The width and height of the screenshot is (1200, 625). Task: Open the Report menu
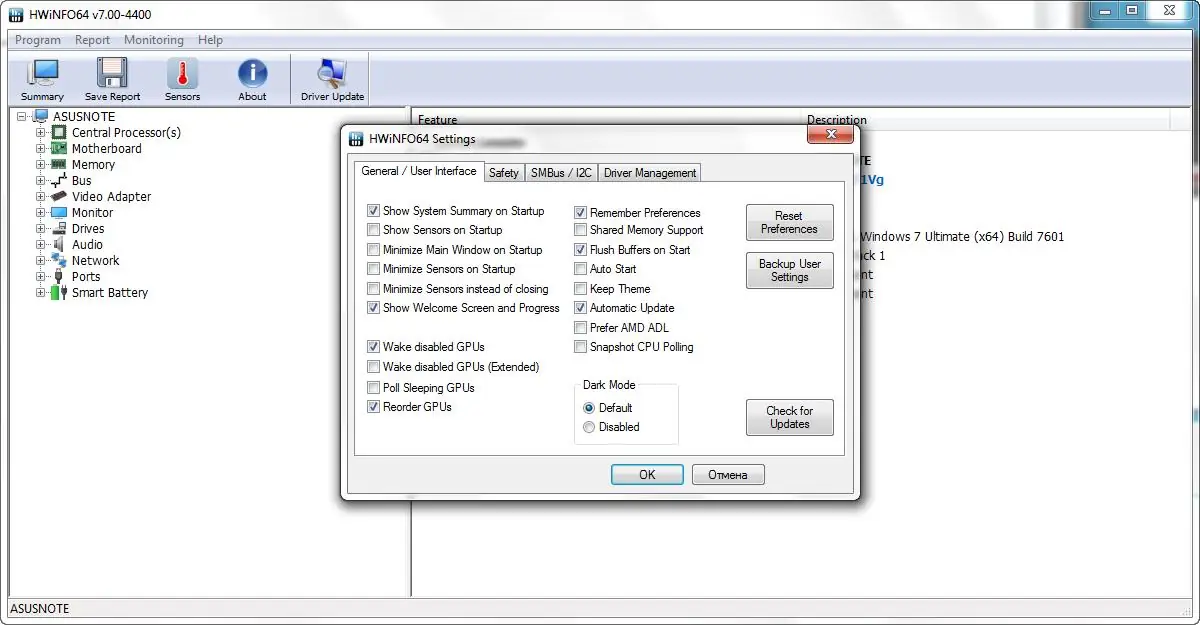point(92,40)
